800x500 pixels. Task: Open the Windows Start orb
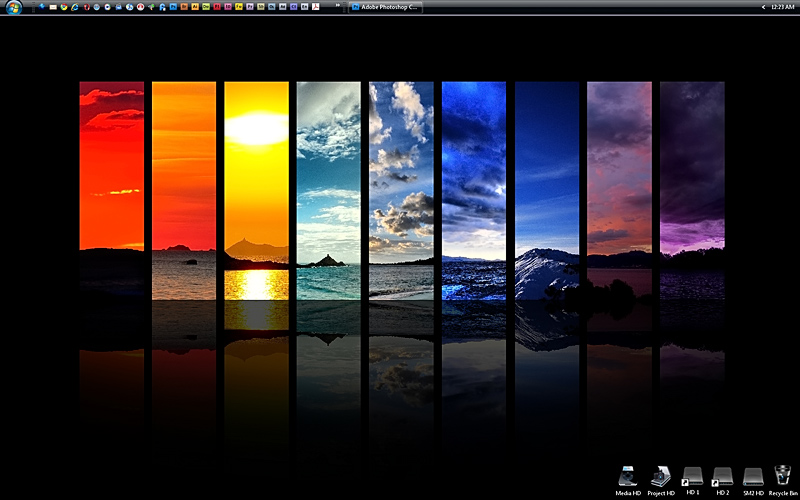tap(14, 7)
